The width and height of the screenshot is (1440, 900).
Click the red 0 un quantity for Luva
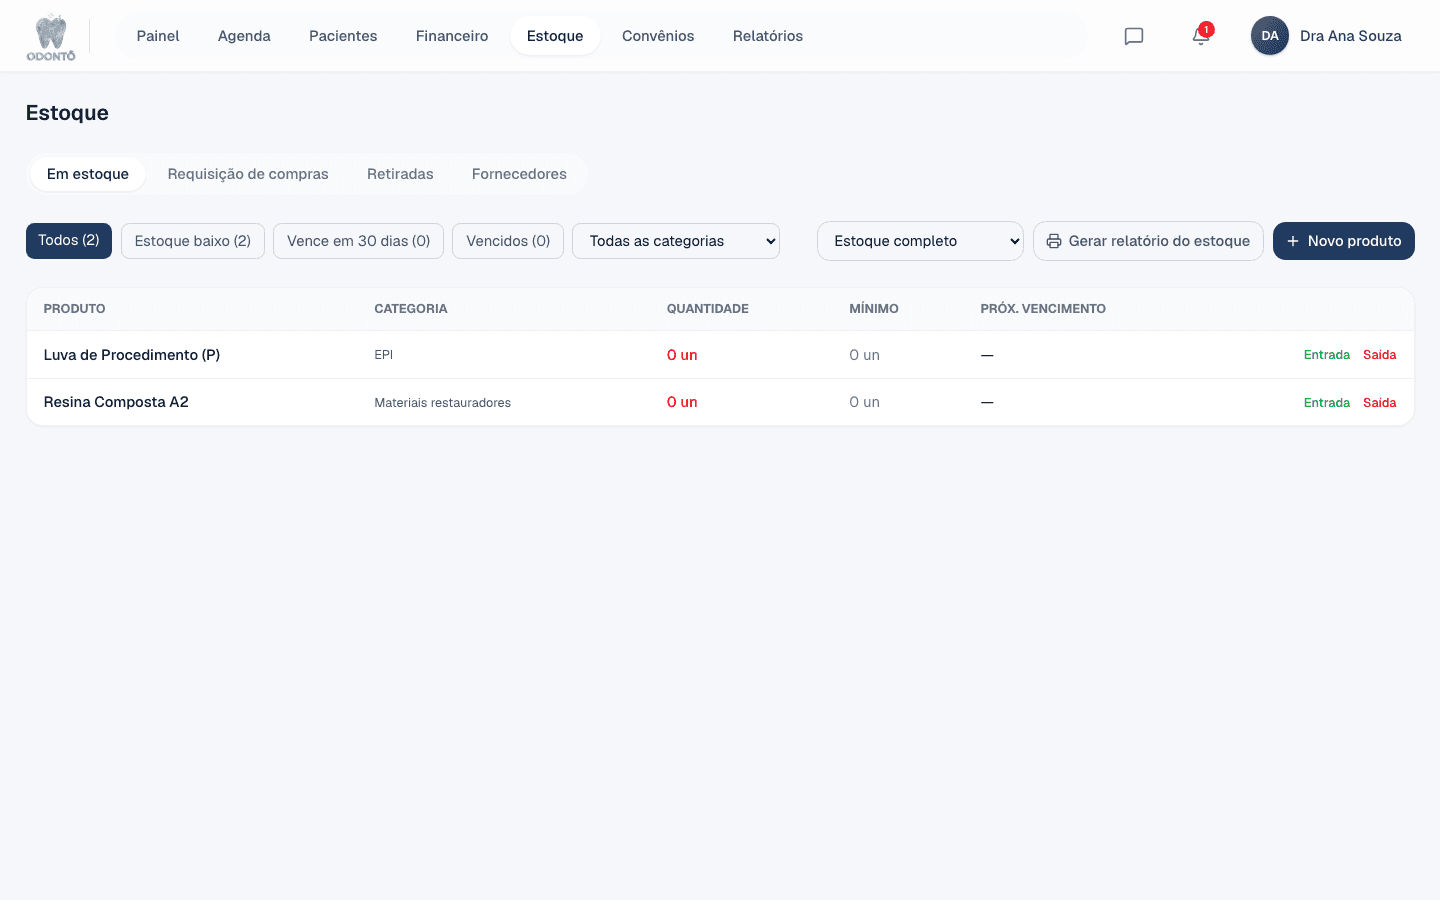click(x=682, y=355)
